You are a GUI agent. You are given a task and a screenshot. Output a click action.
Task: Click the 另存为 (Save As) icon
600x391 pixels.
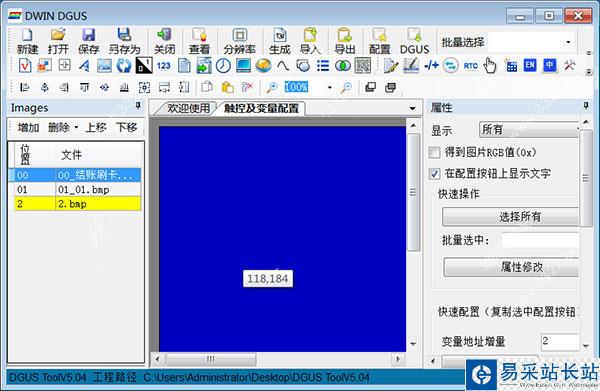coord(124,41)
